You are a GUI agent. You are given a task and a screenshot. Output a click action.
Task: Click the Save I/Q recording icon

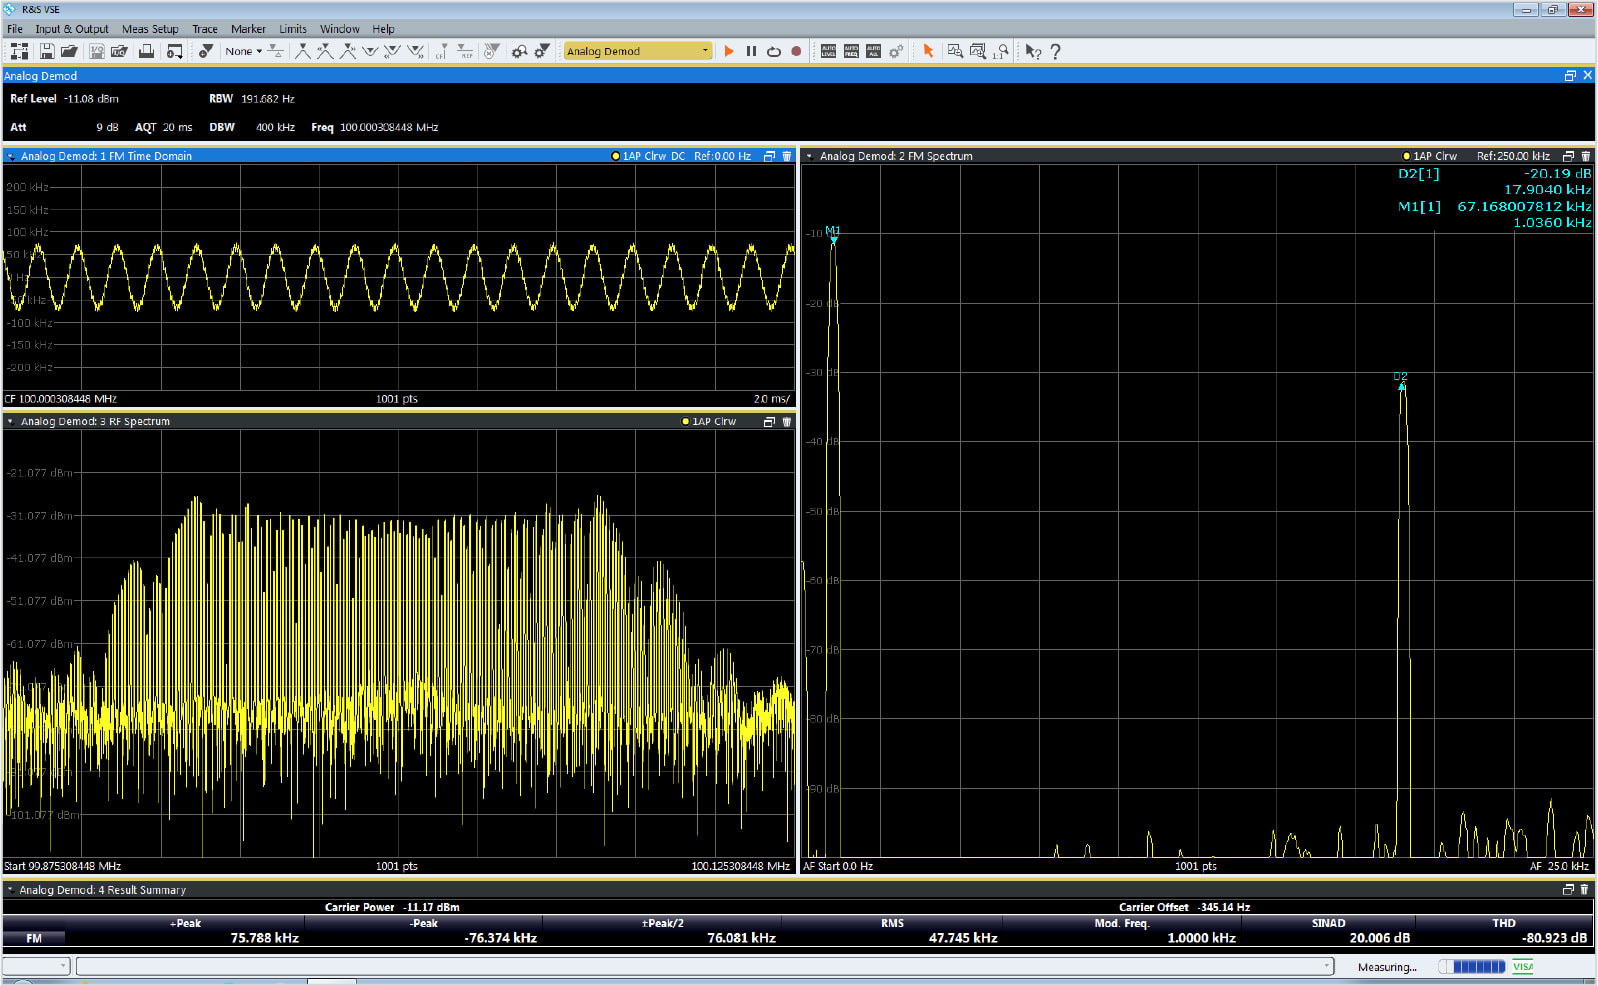click(97, 51)
